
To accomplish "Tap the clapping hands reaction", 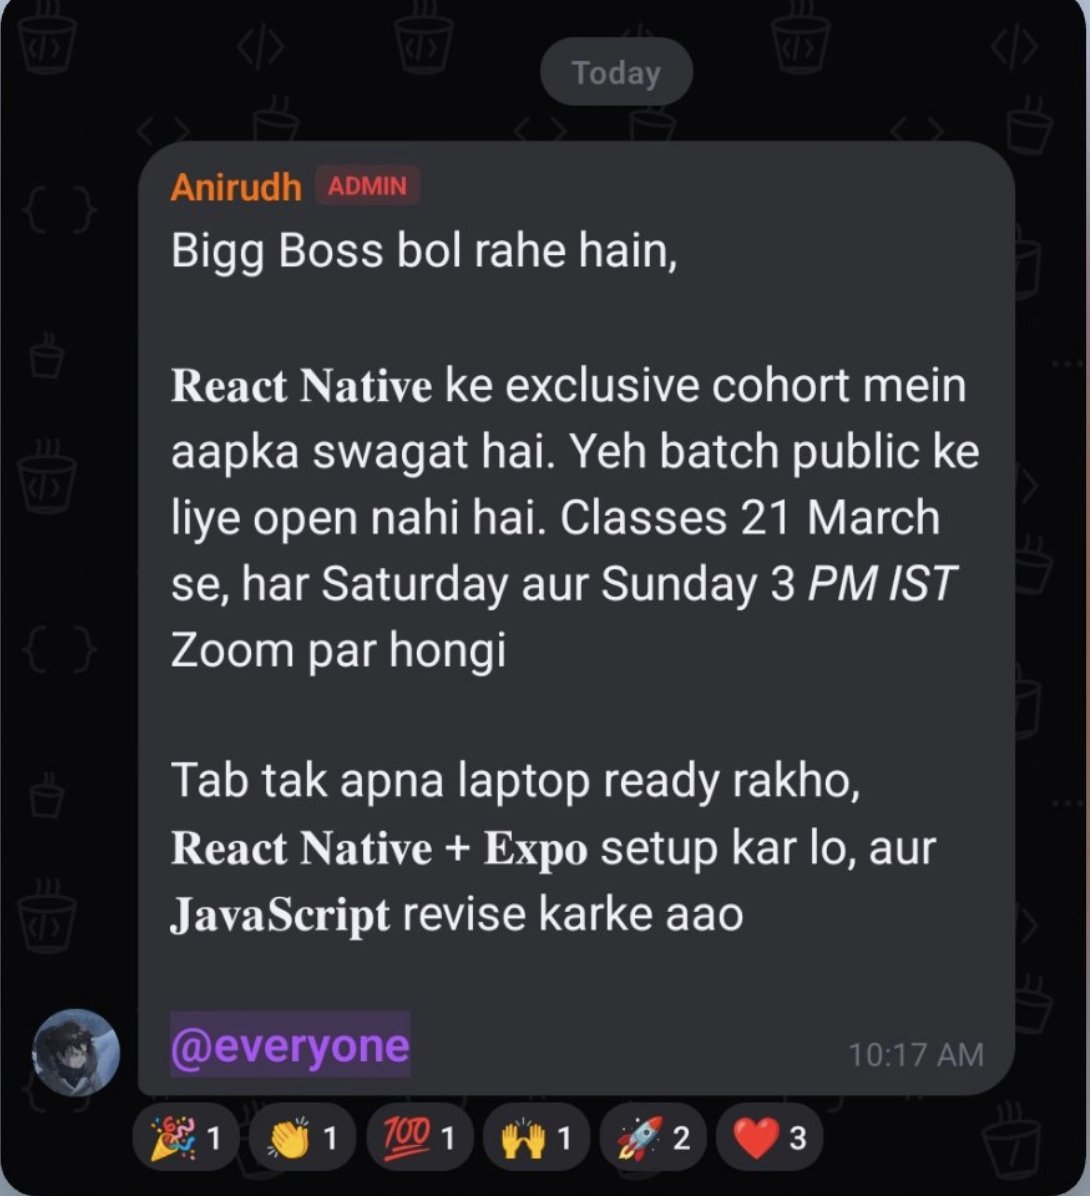I will coord(302,1137).
